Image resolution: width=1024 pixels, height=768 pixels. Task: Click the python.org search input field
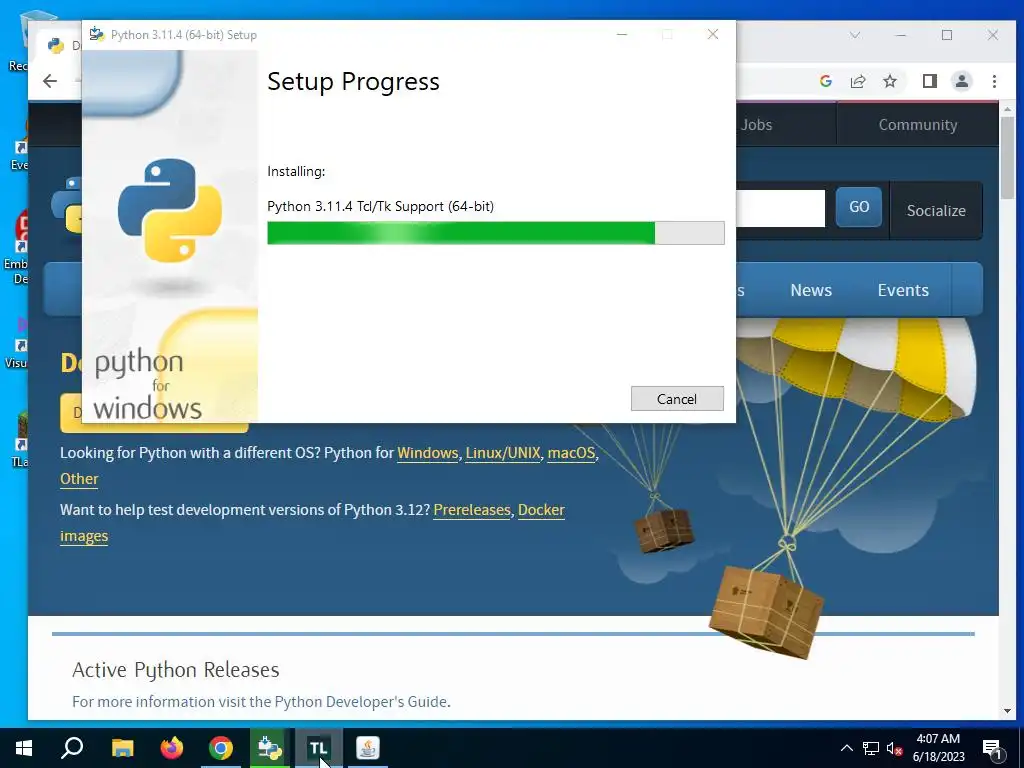click(780, 208)
